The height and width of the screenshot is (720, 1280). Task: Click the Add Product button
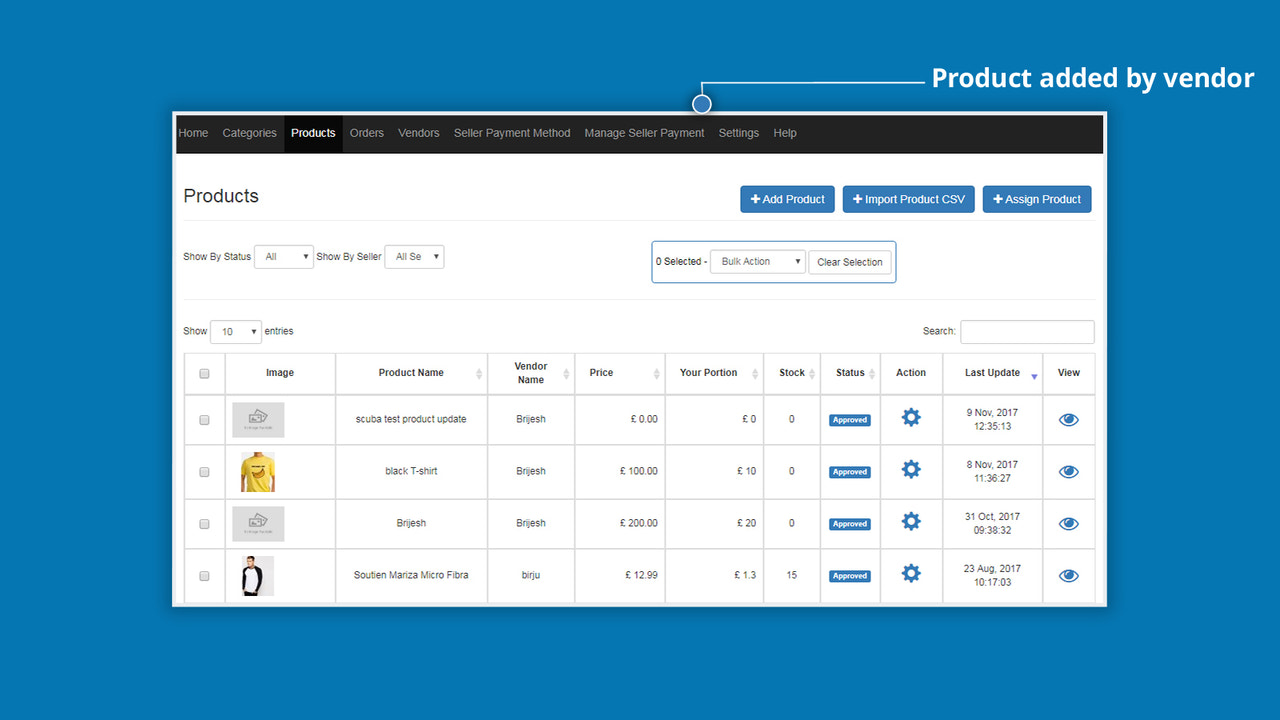[x=787, y=199]
